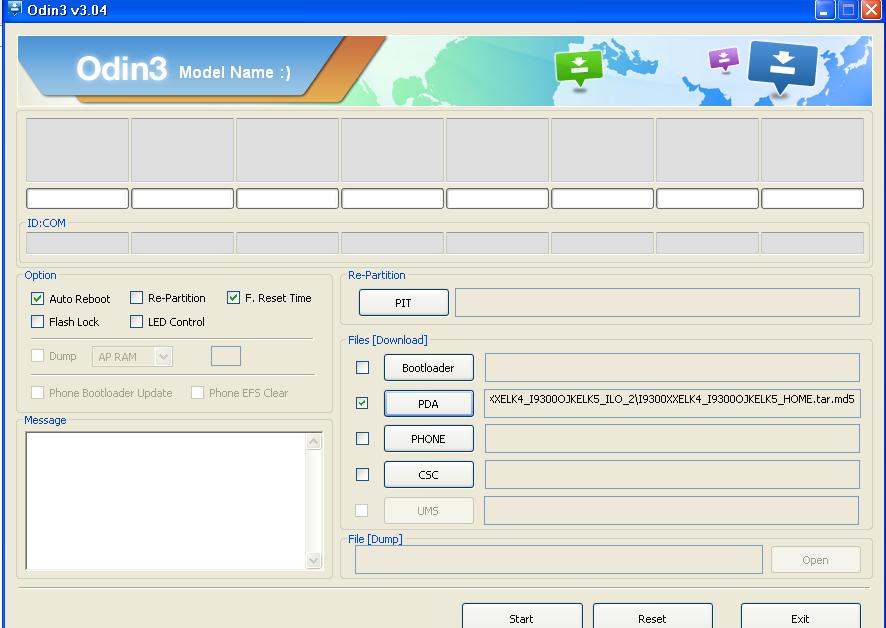Screen dimensions: 886x628
Task: Click the PDA file path field
Action: [x=672, y=403]
